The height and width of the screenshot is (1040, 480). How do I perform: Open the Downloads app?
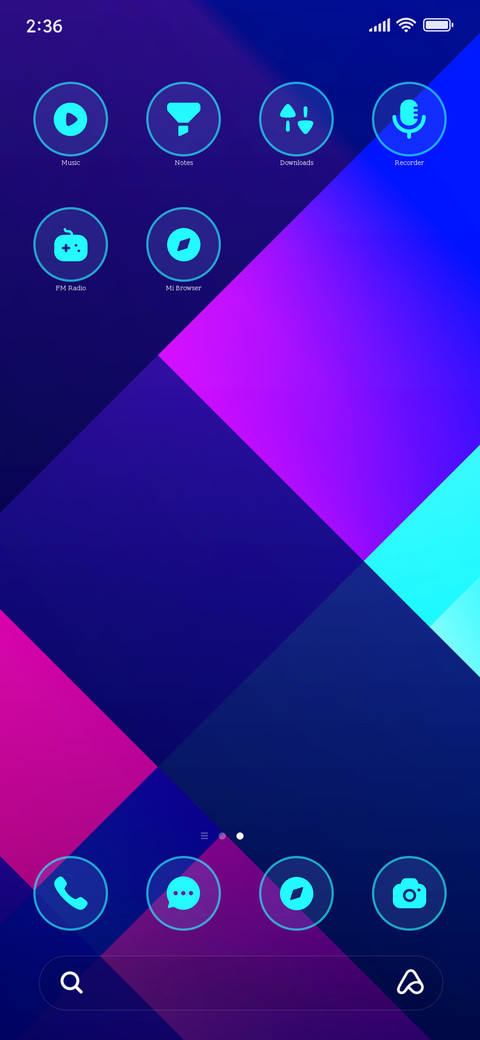click(x=296, y=119)
